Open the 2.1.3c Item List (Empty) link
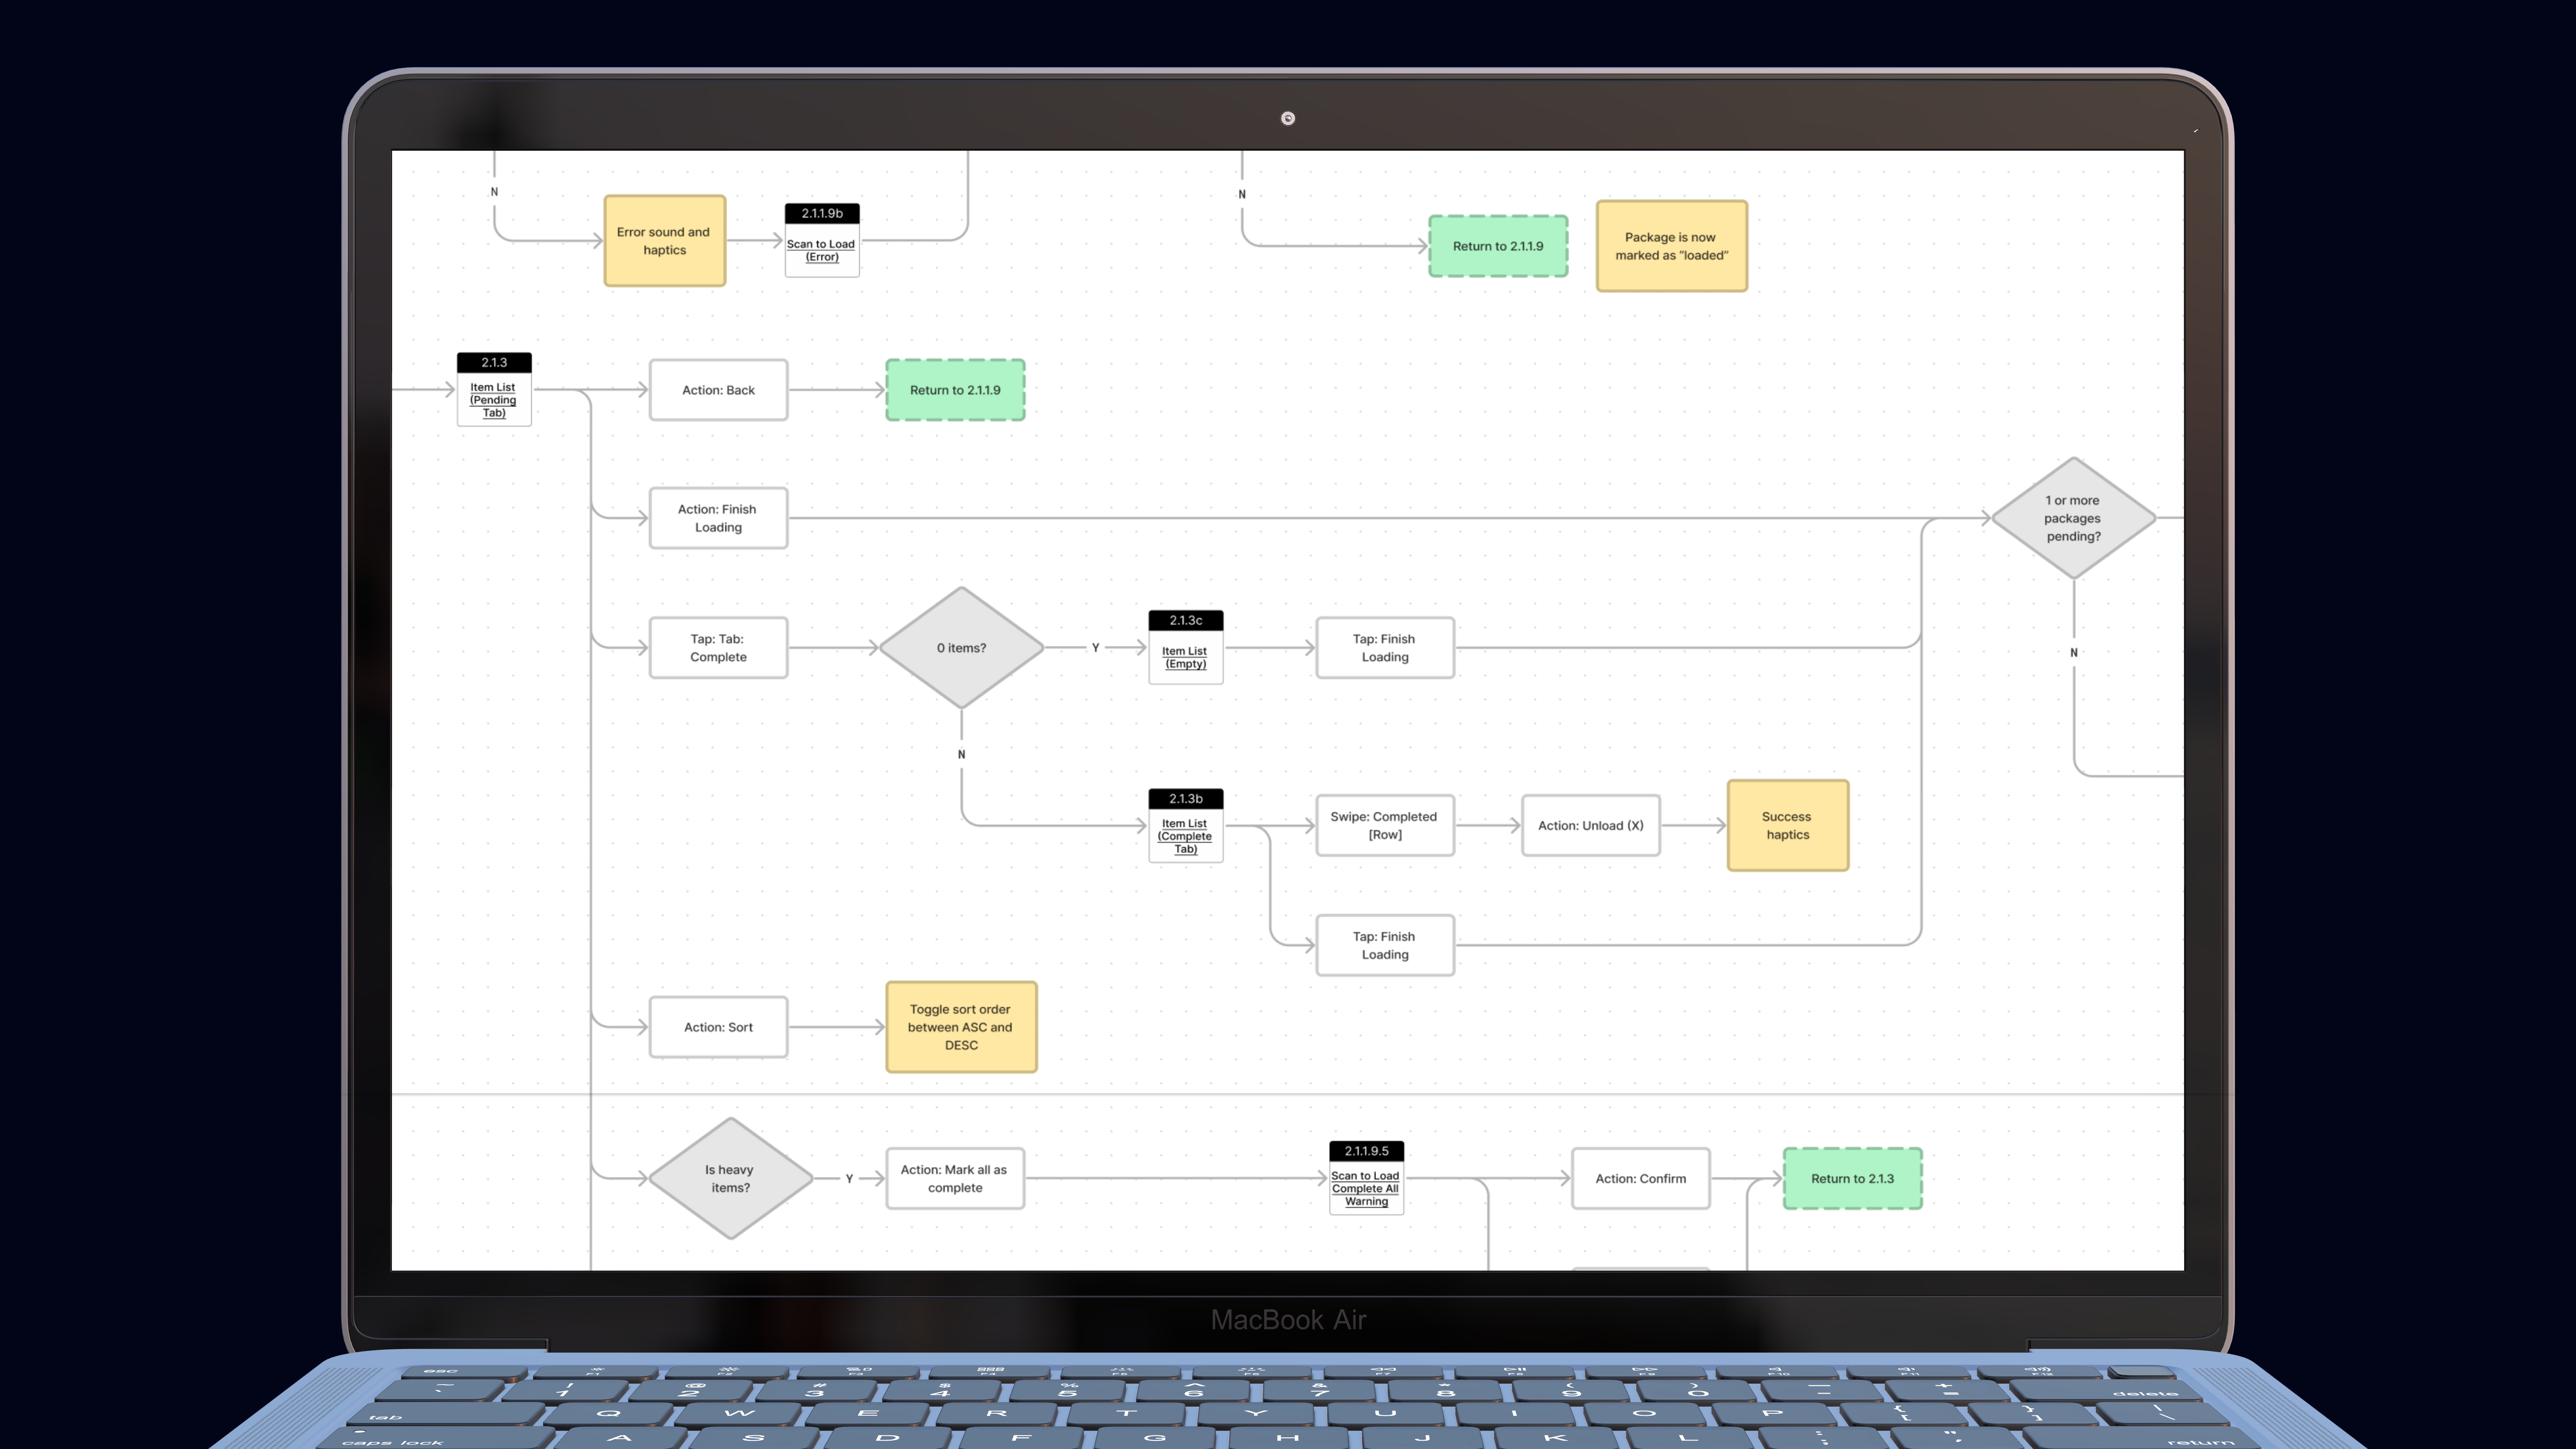2576x1449 pixels. coord(1185,657)
